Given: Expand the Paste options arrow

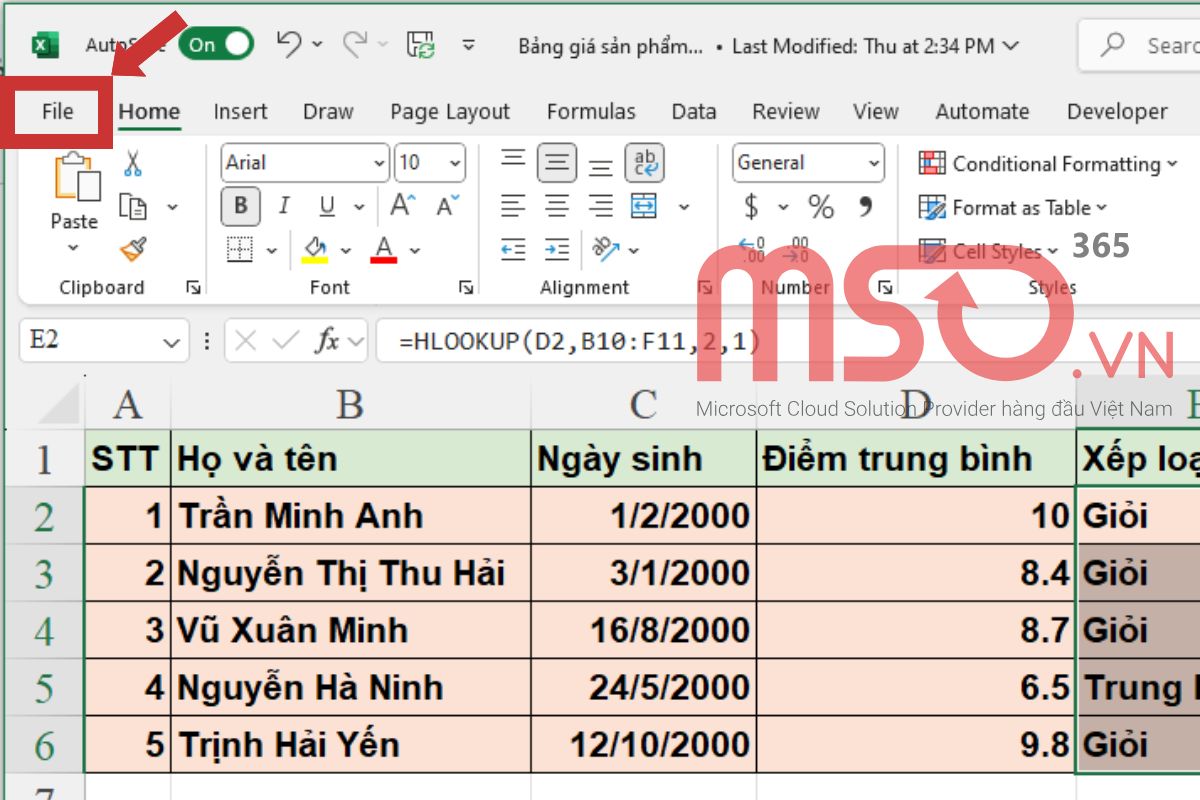Looking at the screenshot, I should click(75, 247).
